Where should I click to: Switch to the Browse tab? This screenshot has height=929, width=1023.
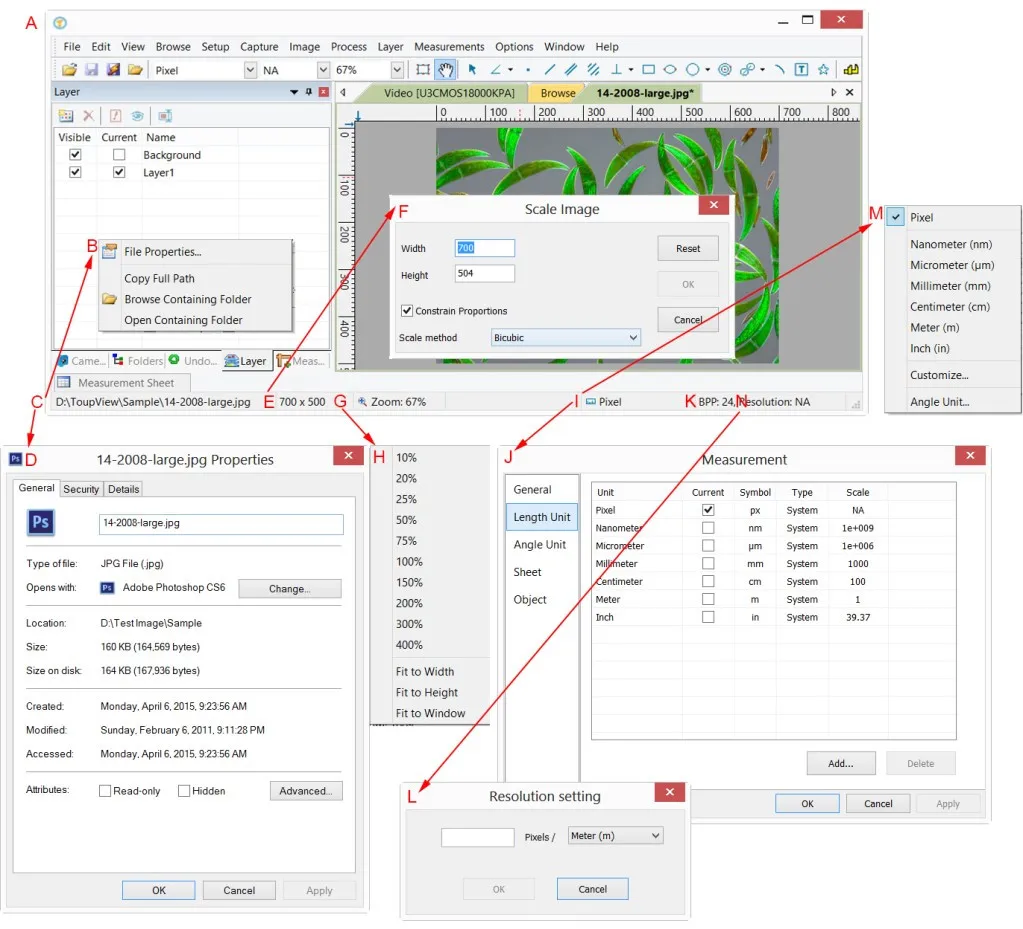(558, 93)
